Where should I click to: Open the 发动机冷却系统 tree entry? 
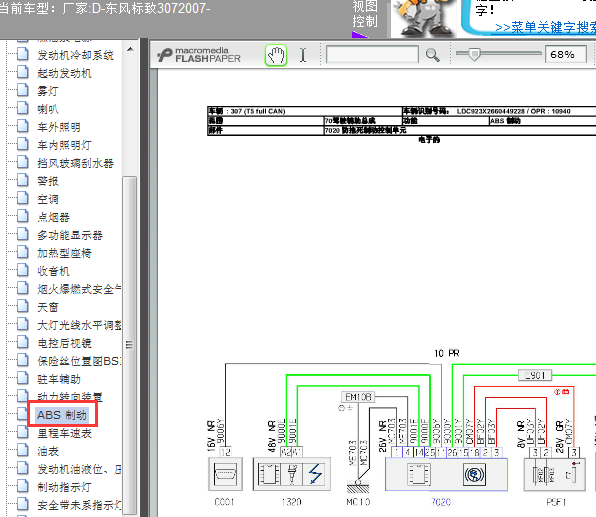click(75, 55)
